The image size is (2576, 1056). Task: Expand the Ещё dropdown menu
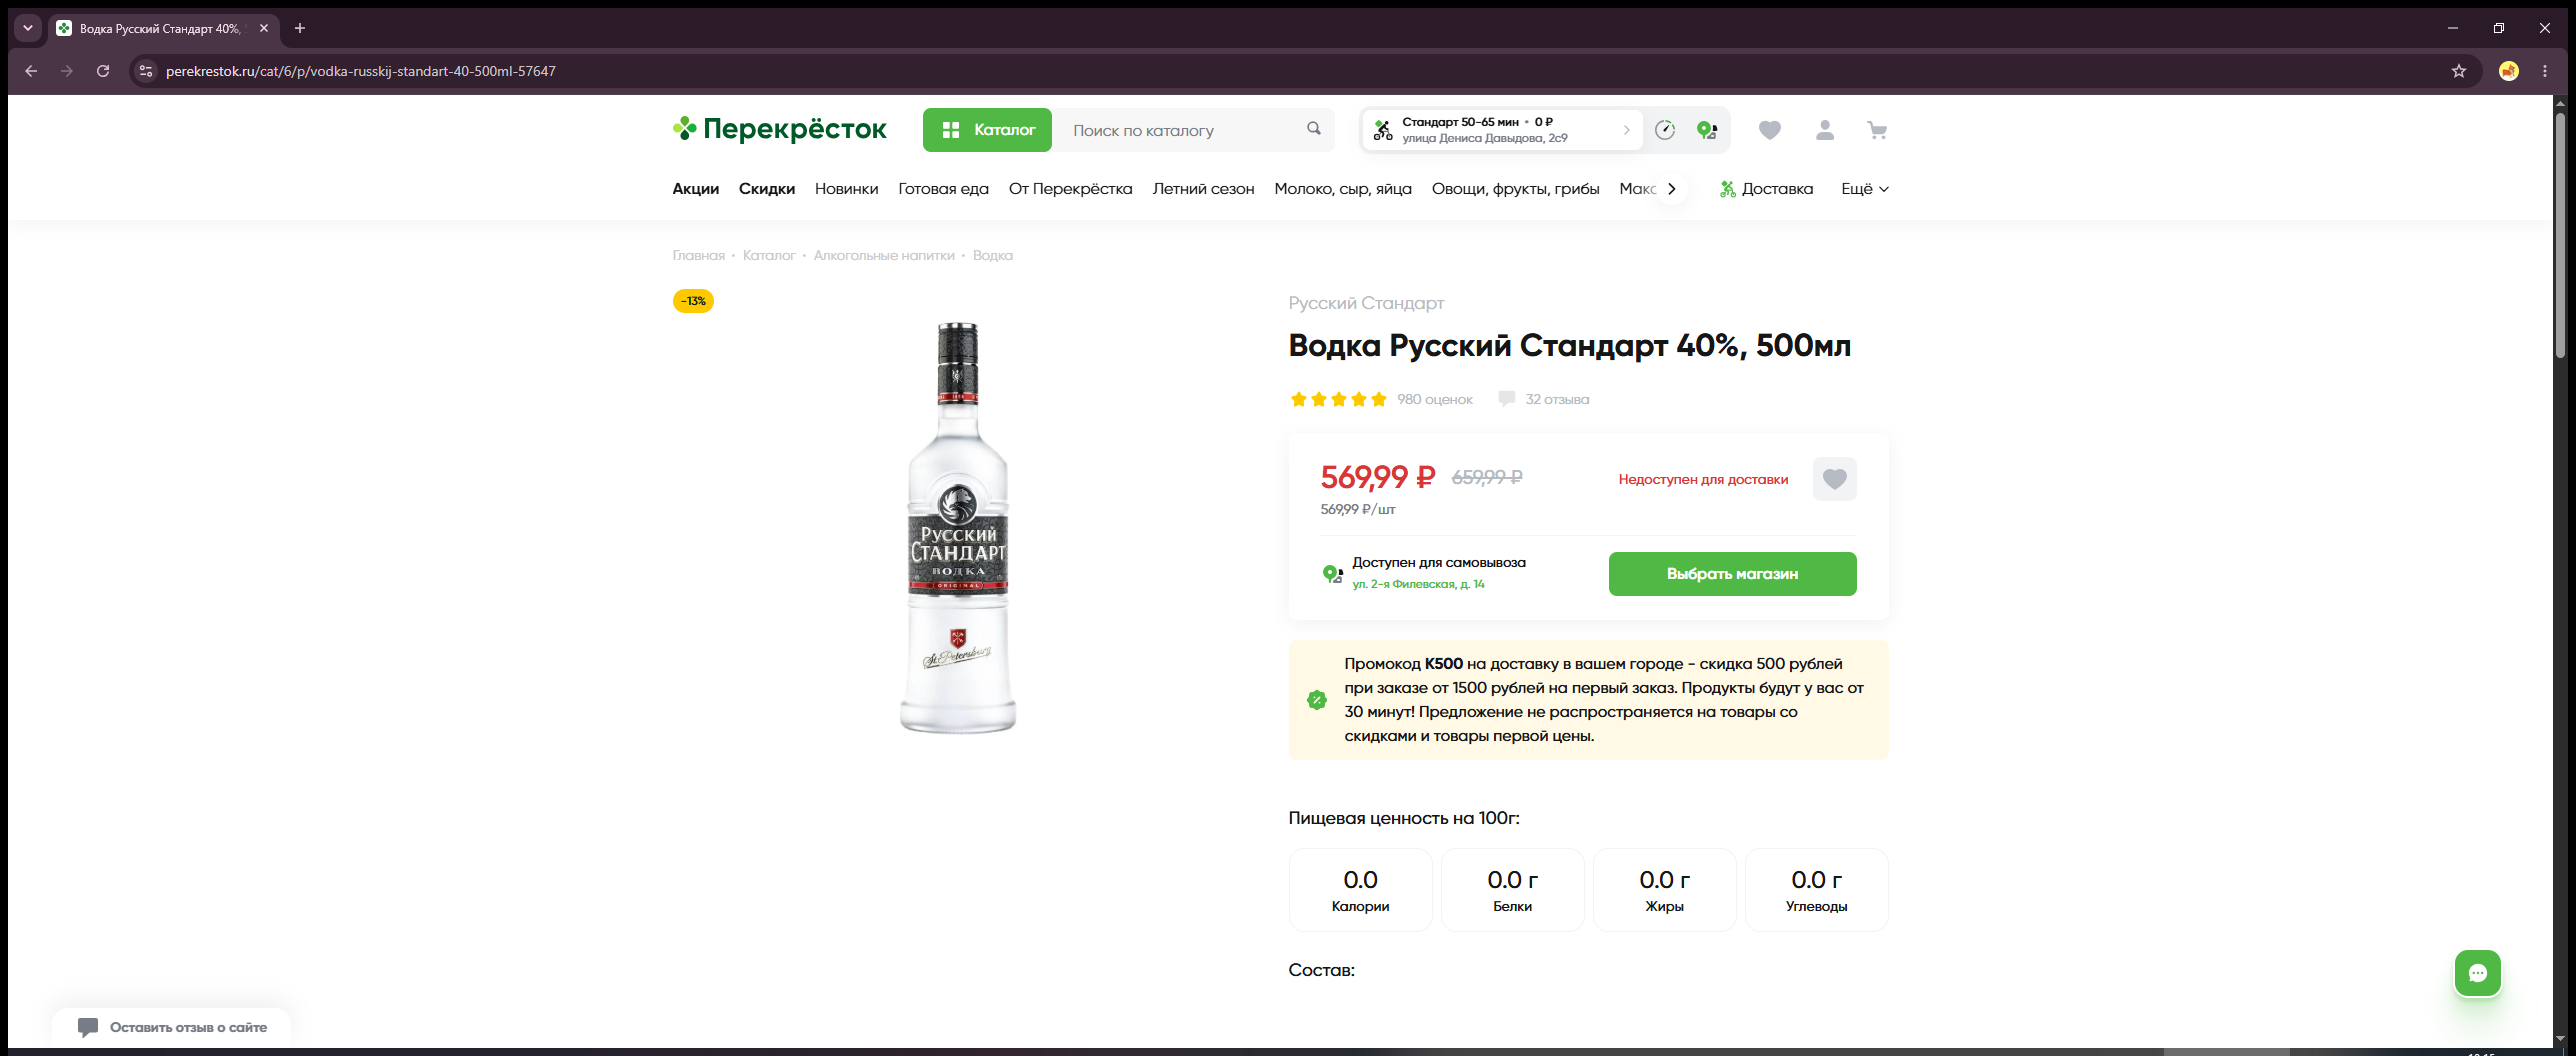pyautogui.click(x=1865, y=189)
